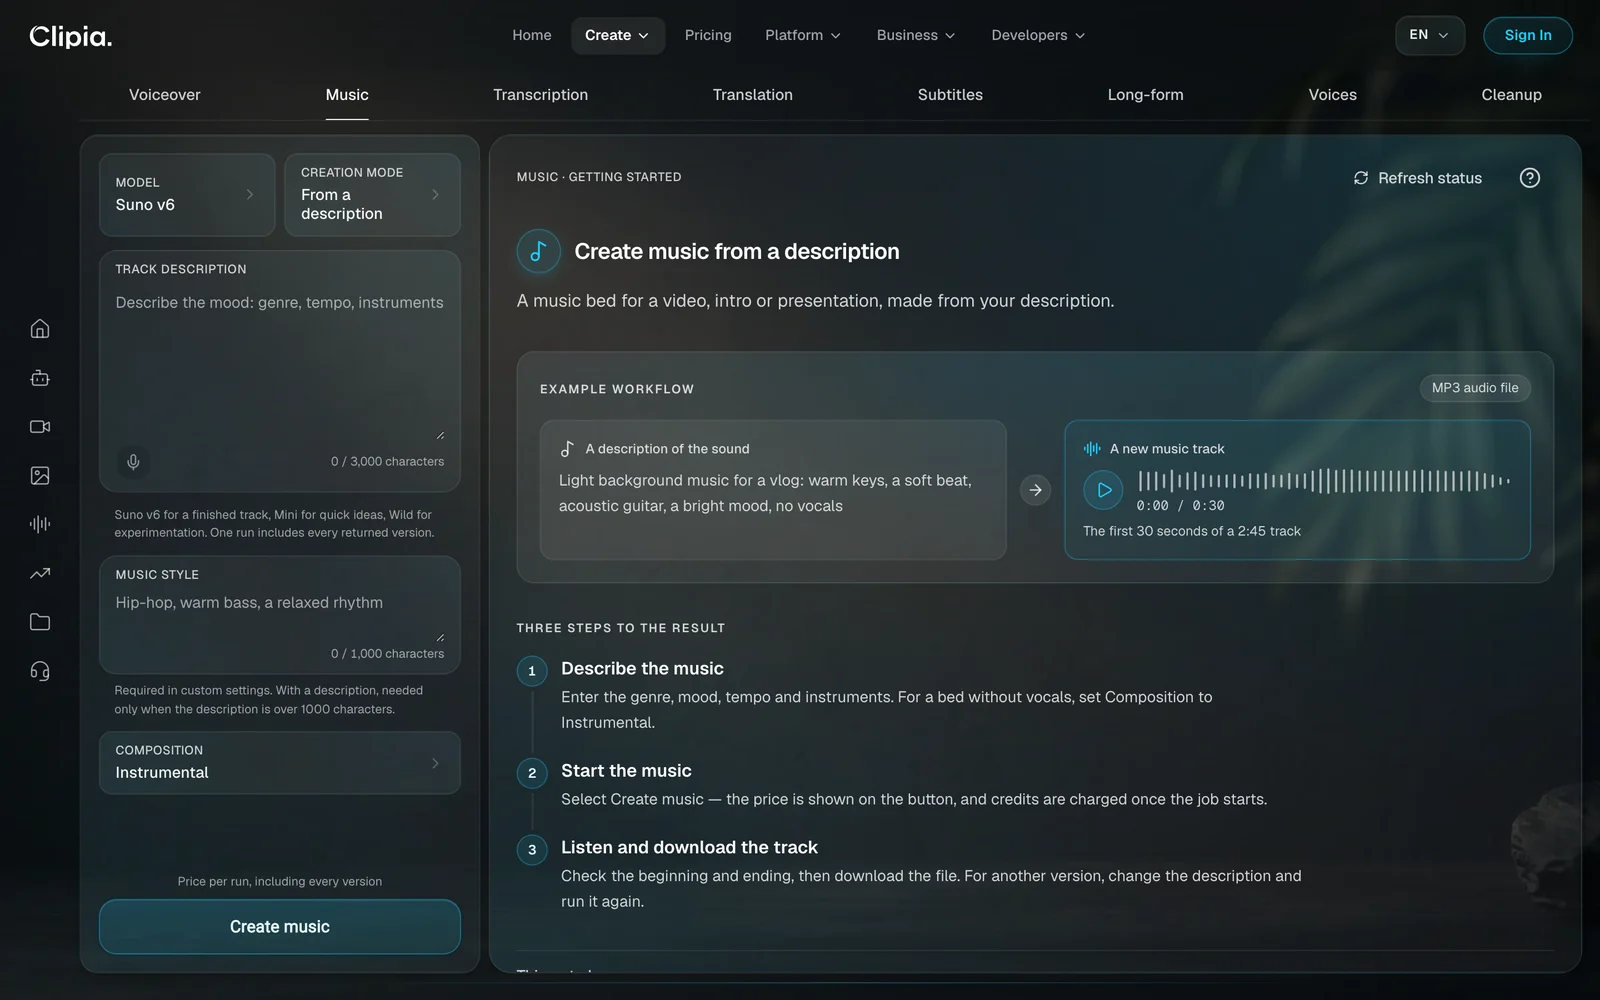
Task: Switch to the Long-form tab
Action: point(1145,95)
